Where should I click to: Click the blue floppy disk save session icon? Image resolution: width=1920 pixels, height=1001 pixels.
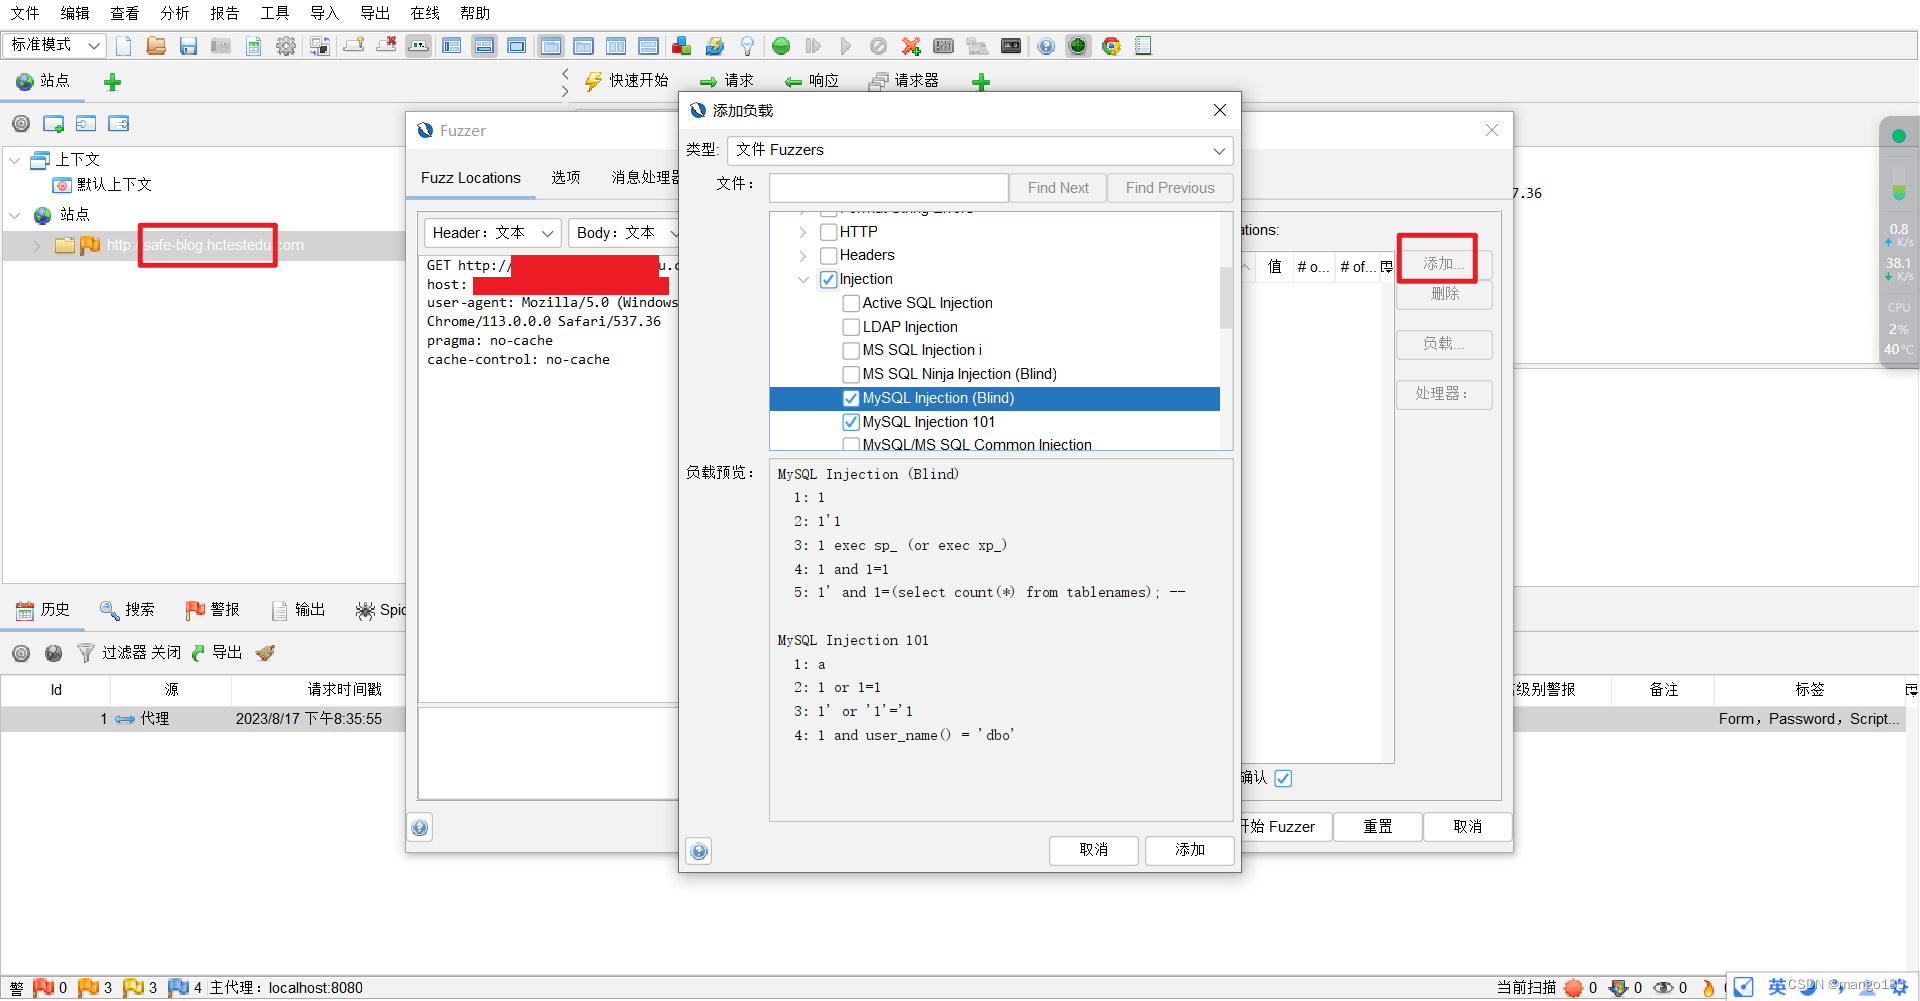pos(188,46)
